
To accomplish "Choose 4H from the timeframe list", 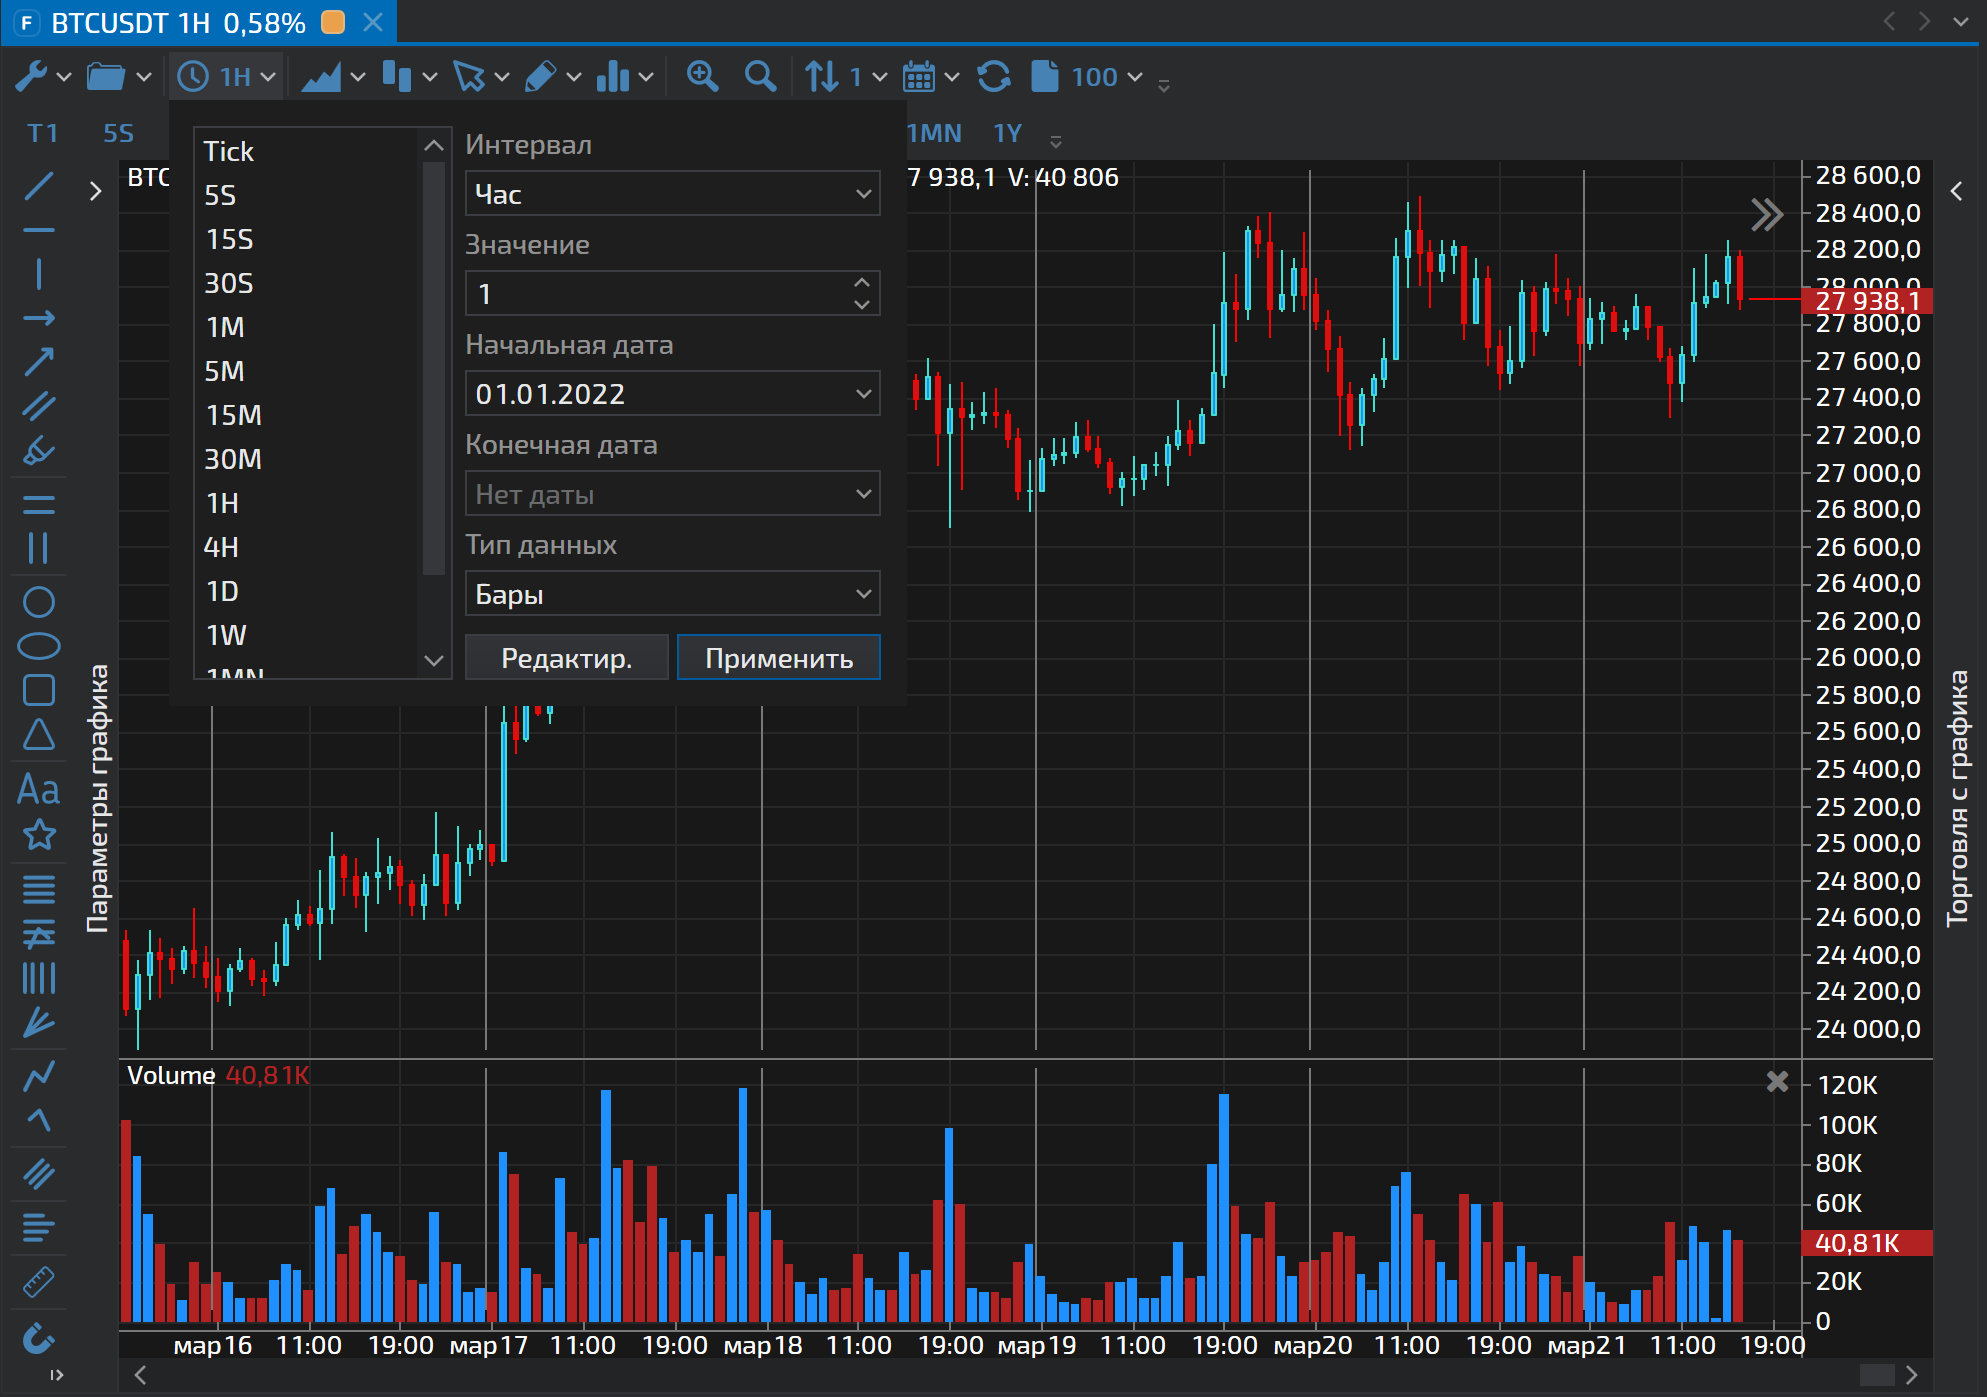I will tap(221, 547).
